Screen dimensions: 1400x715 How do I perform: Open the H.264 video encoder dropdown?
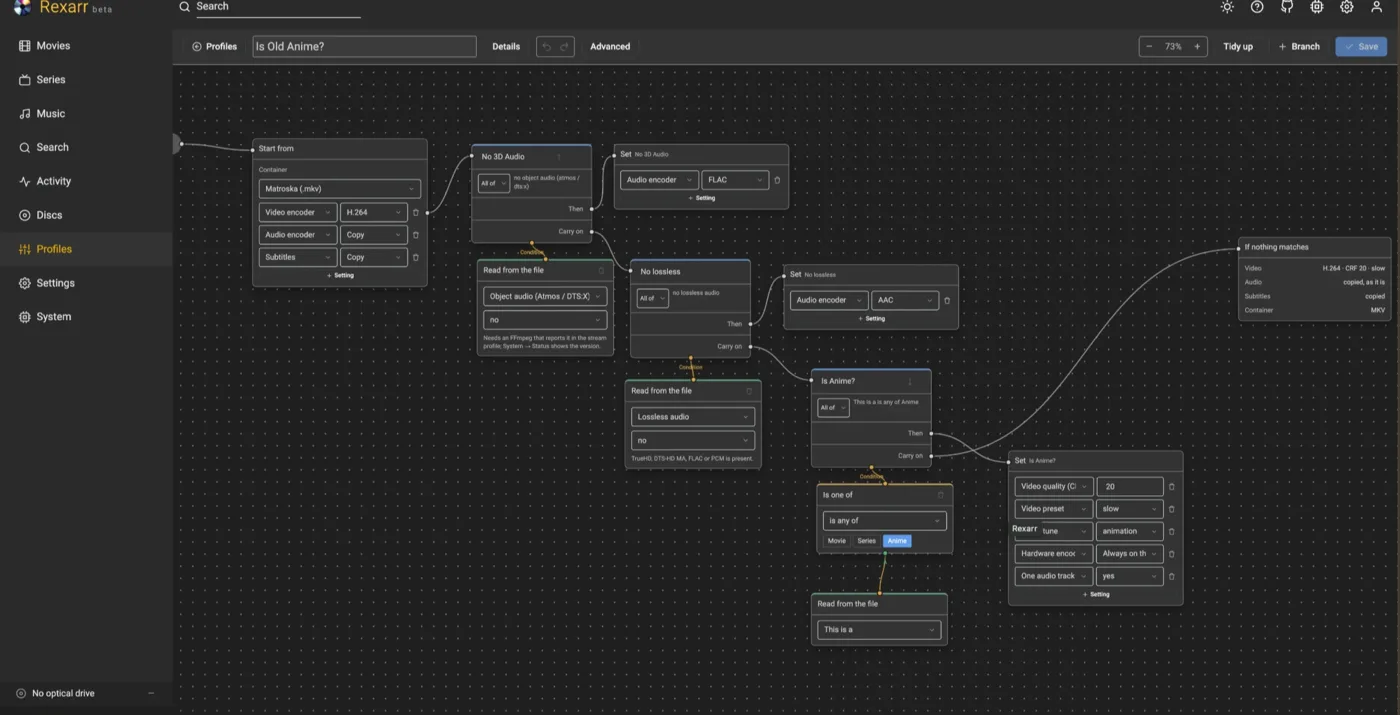[x=373, y=213]
